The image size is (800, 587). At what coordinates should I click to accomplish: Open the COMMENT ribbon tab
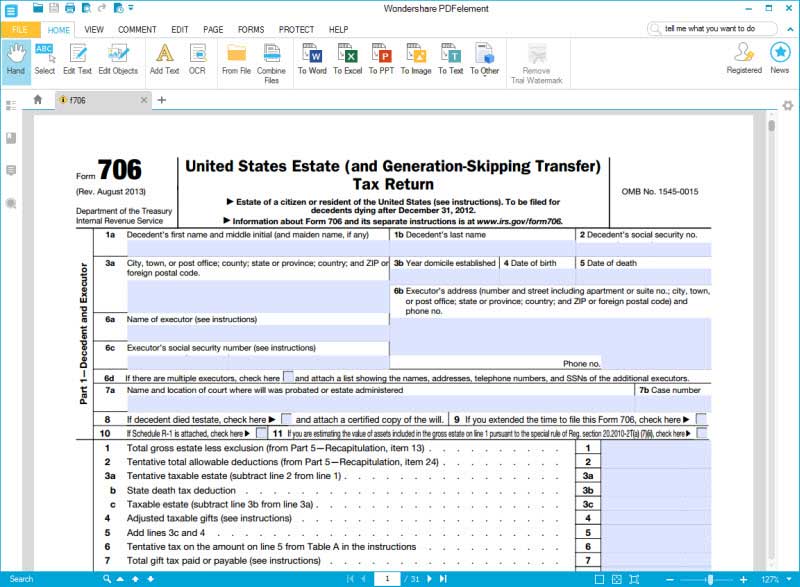137,30
